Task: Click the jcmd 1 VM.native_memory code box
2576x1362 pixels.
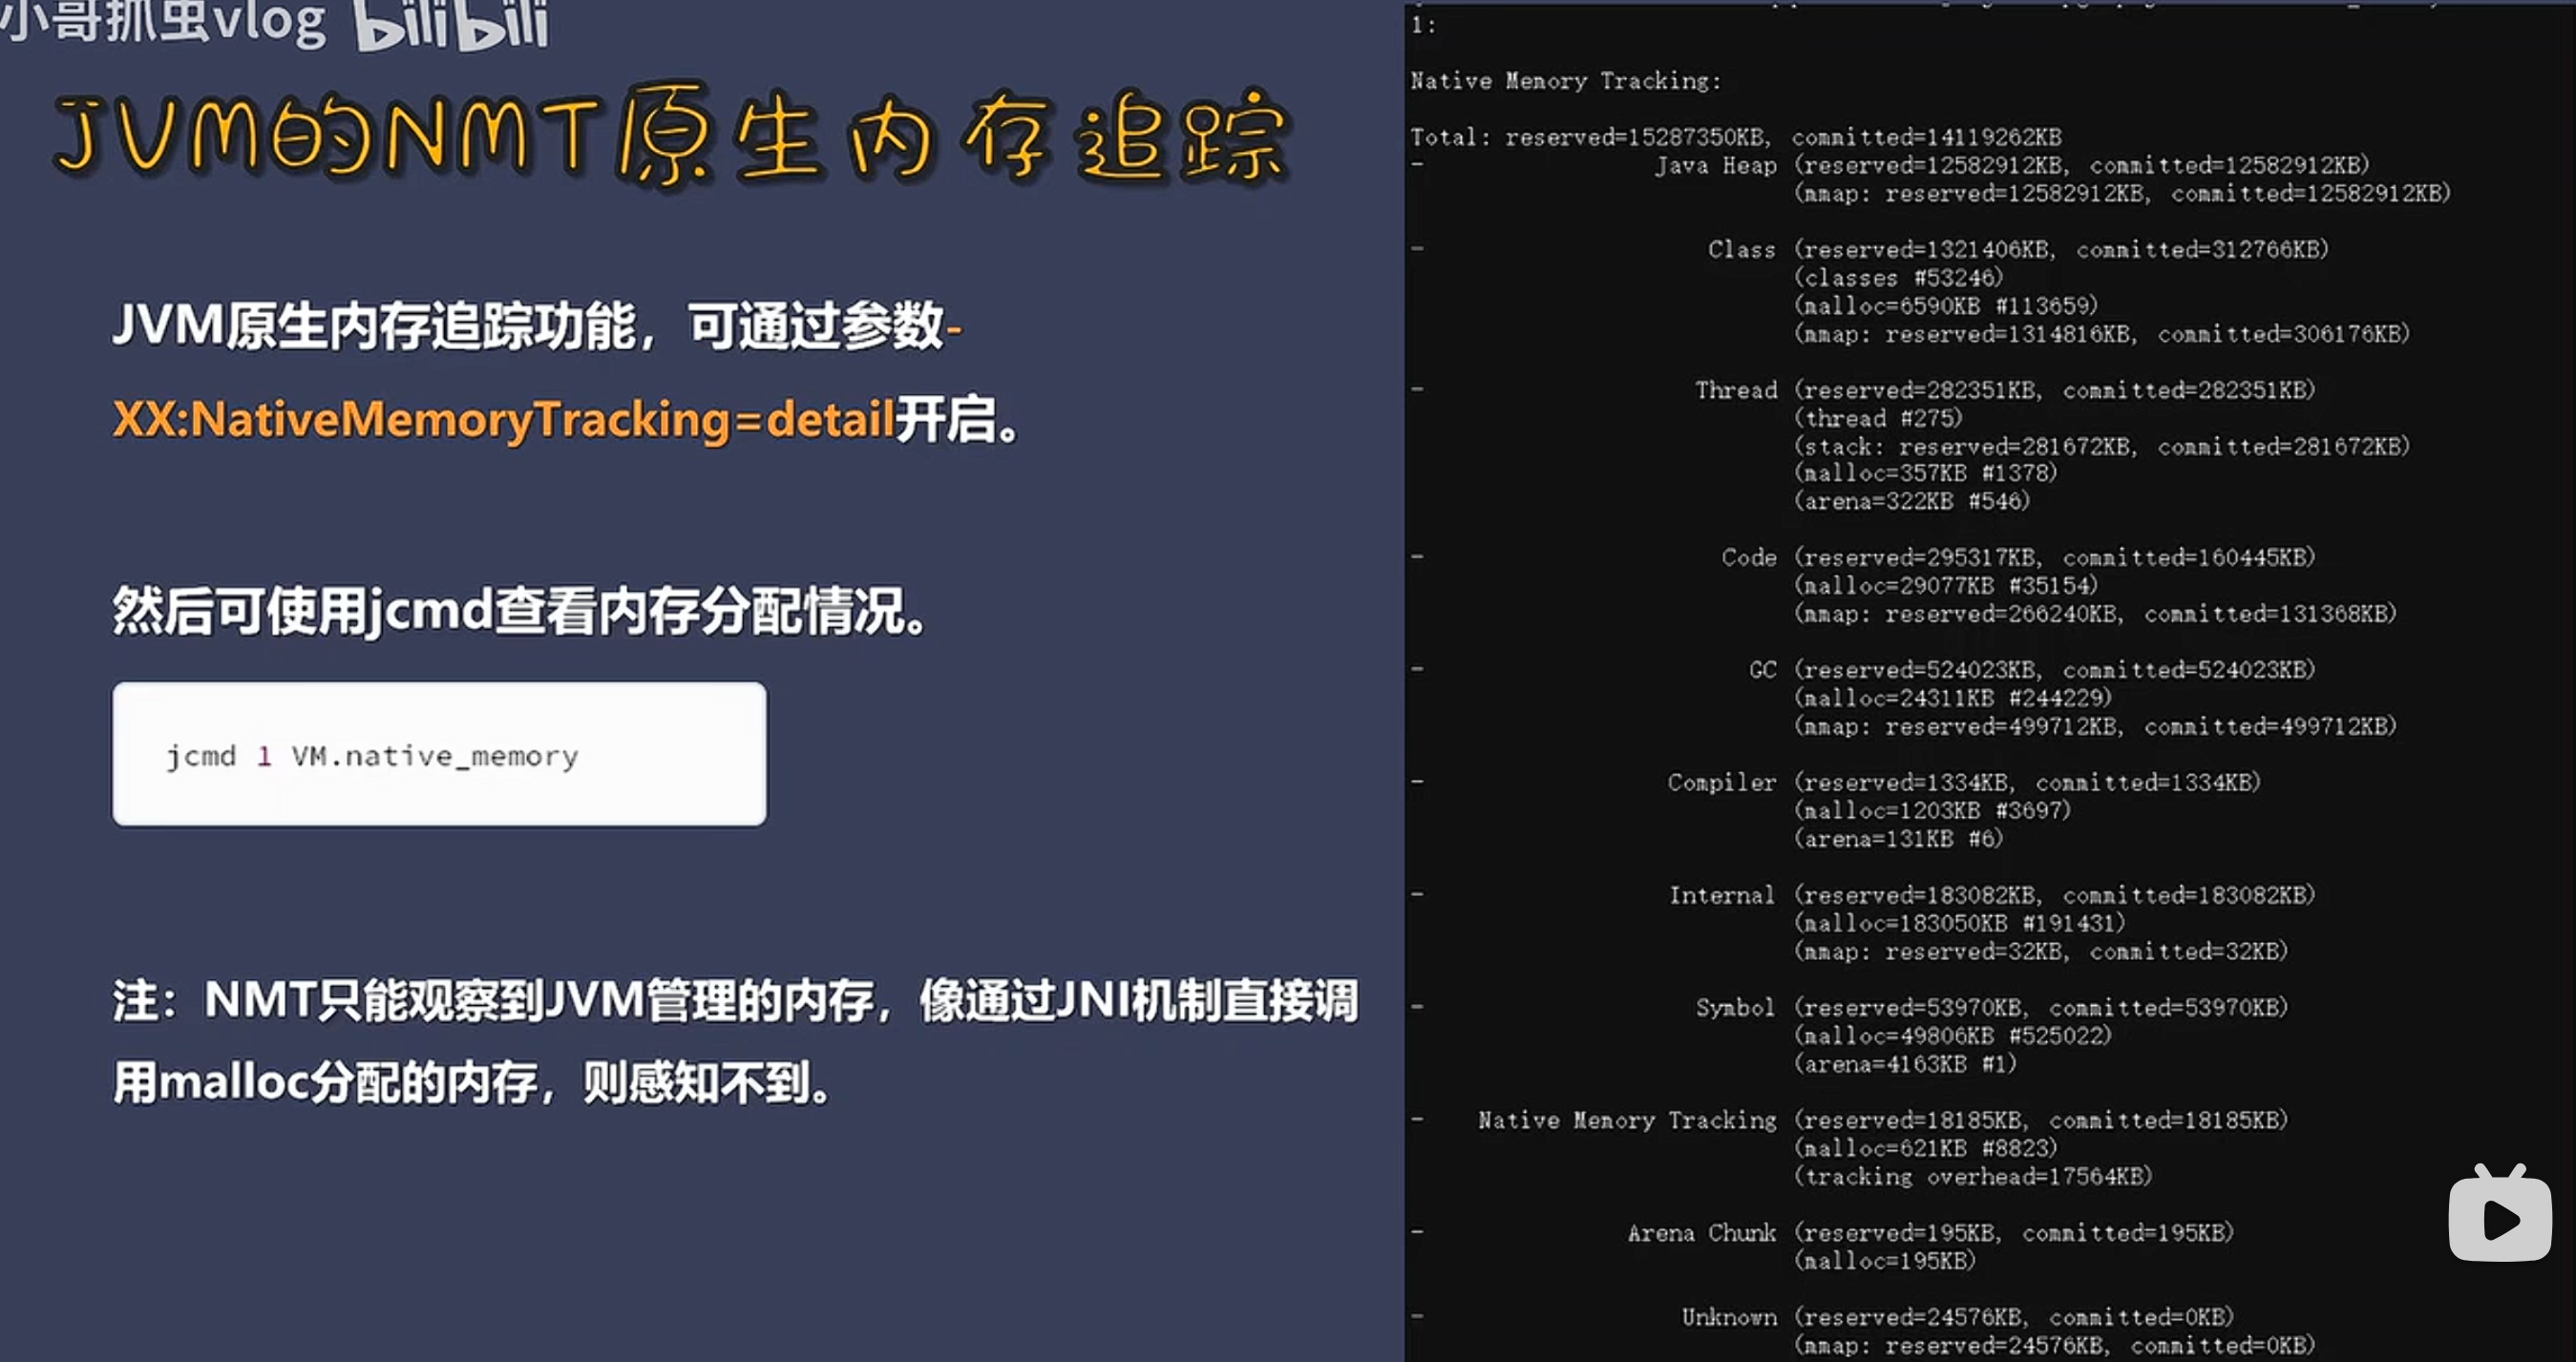Action: pyautogui.click(x=439, y=754)
